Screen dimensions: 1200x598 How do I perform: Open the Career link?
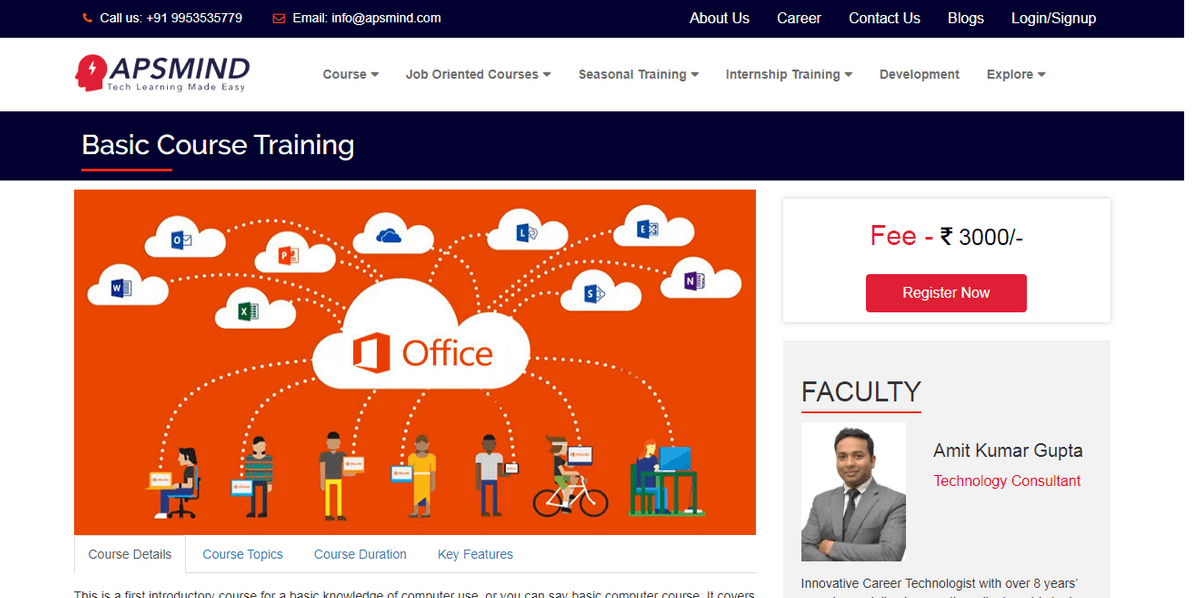pos(799,18)
